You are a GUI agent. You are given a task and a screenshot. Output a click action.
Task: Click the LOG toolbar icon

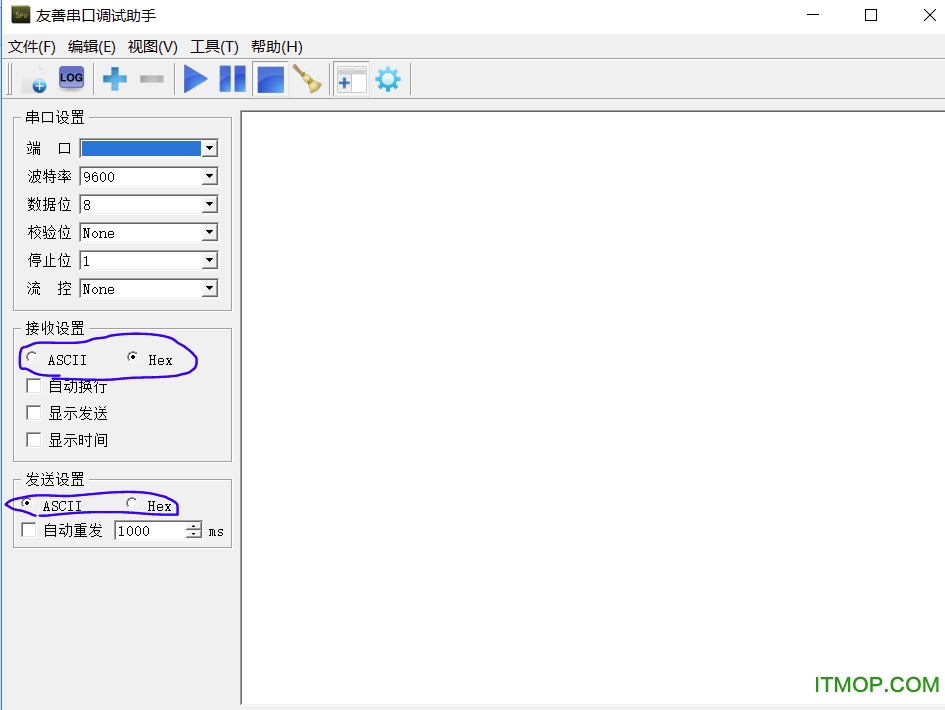71,78
